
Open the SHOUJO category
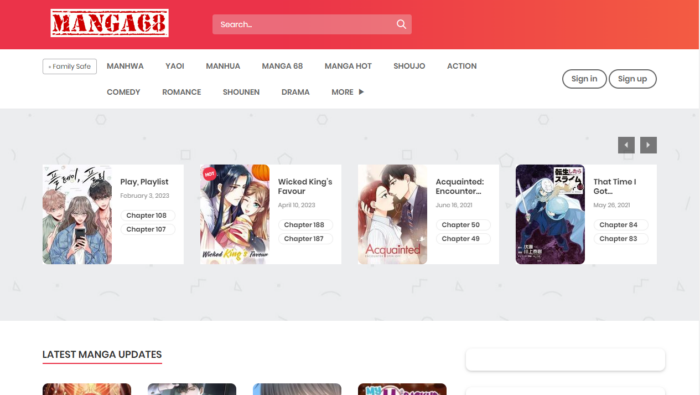click(409, 66)
